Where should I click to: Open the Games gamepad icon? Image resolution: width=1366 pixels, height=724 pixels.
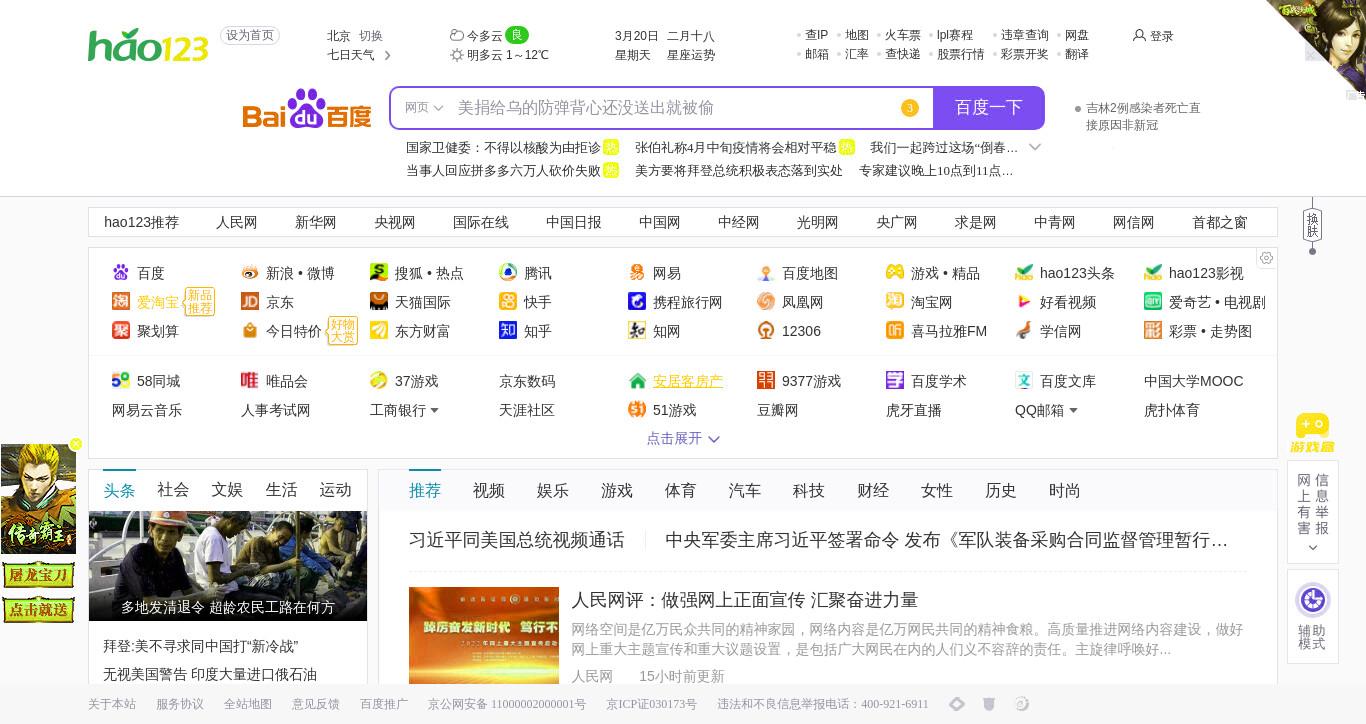click(895, 272)
